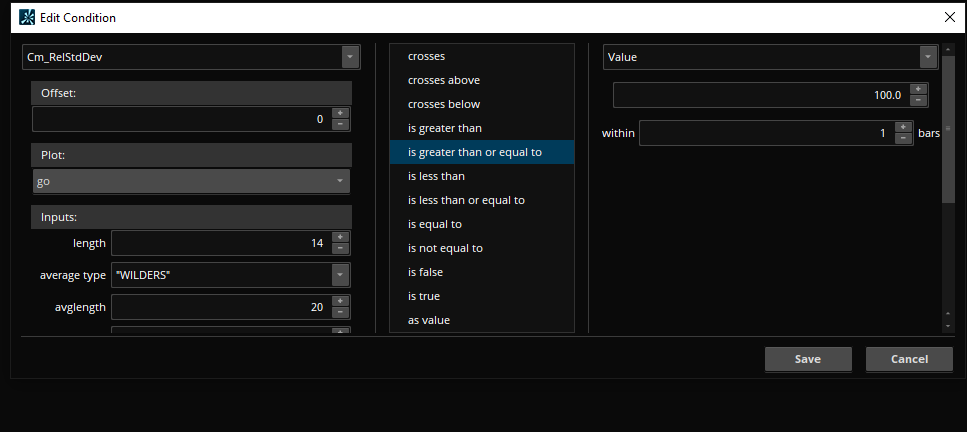Increment the length input value

(340, 237)
